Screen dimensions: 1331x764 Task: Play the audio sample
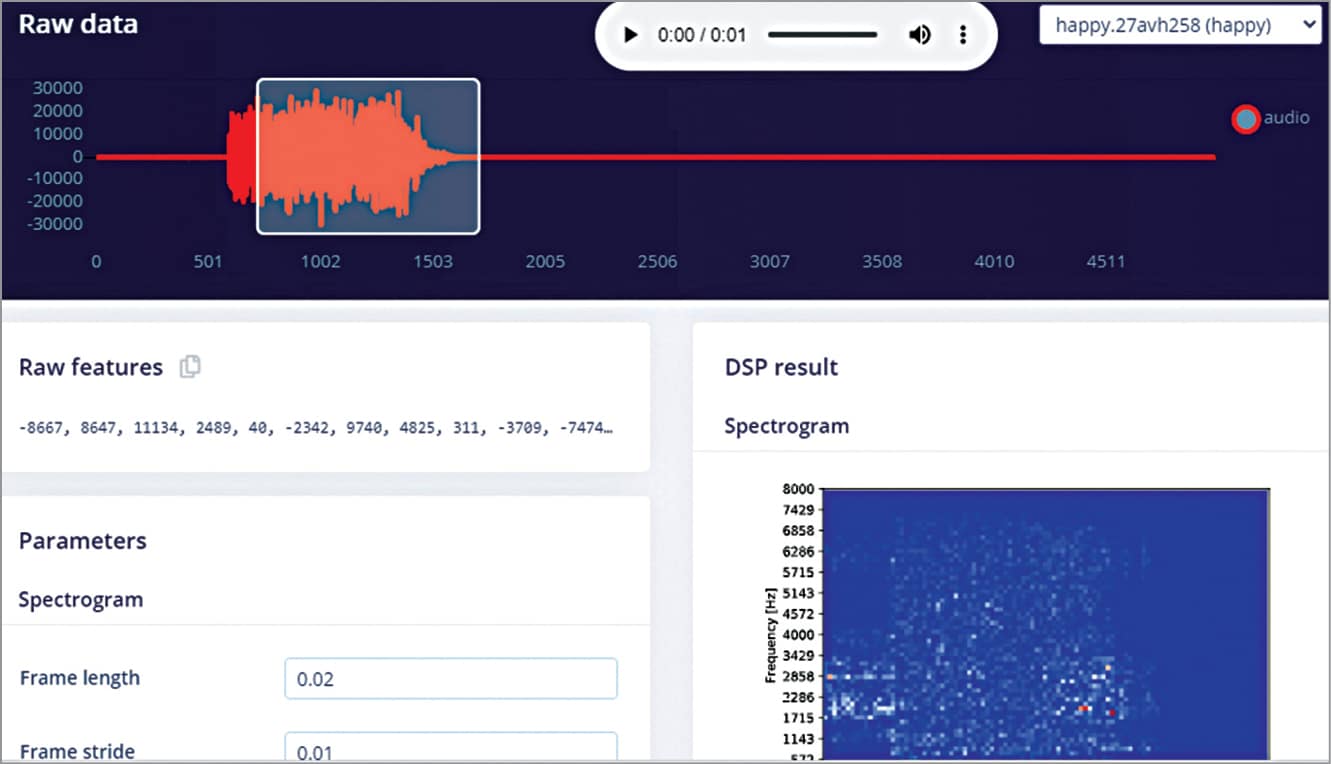tap(630, 35)
